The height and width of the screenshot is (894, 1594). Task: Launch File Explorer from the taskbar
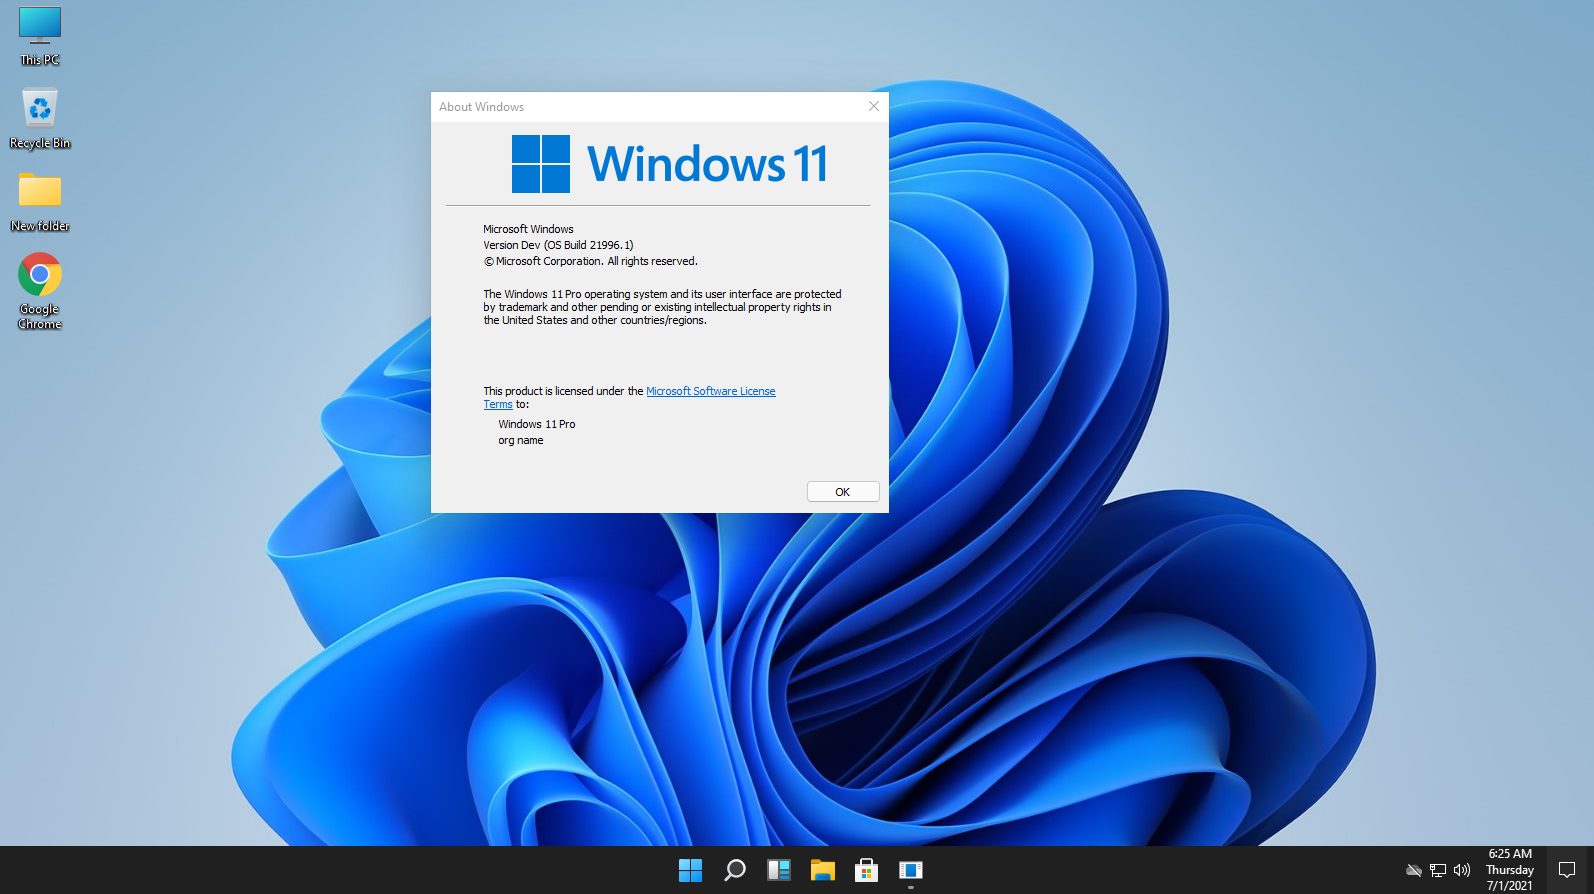[x=823, y=870]
